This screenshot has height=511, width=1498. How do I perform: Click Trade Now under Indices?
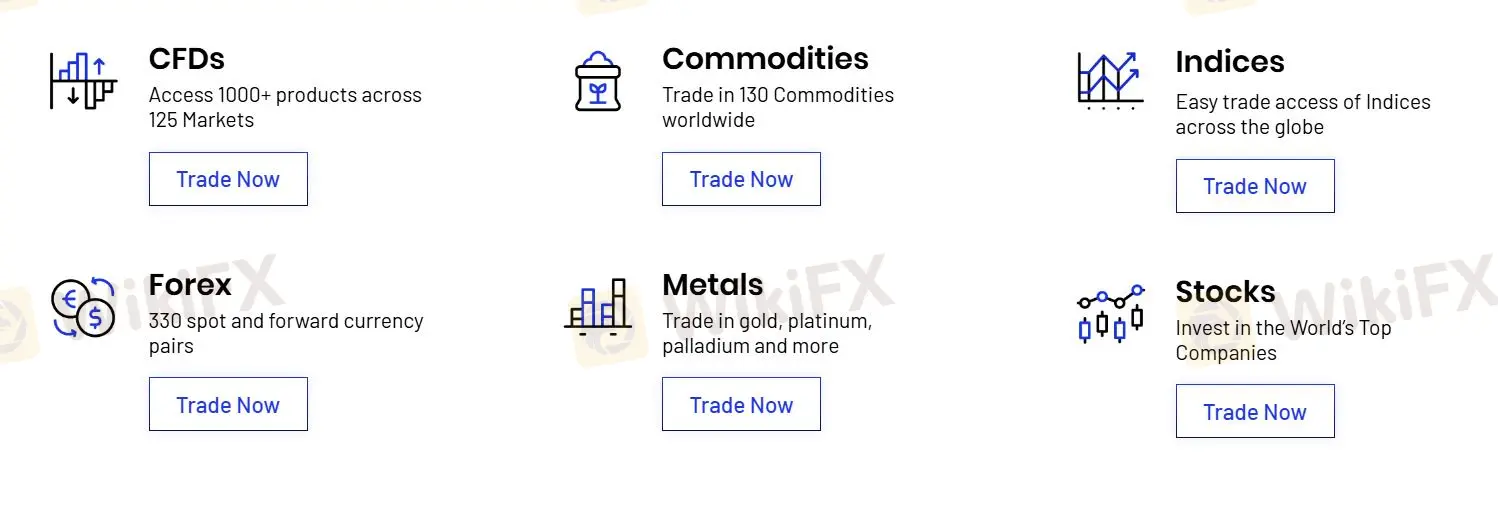click(x=1255, y=186)
